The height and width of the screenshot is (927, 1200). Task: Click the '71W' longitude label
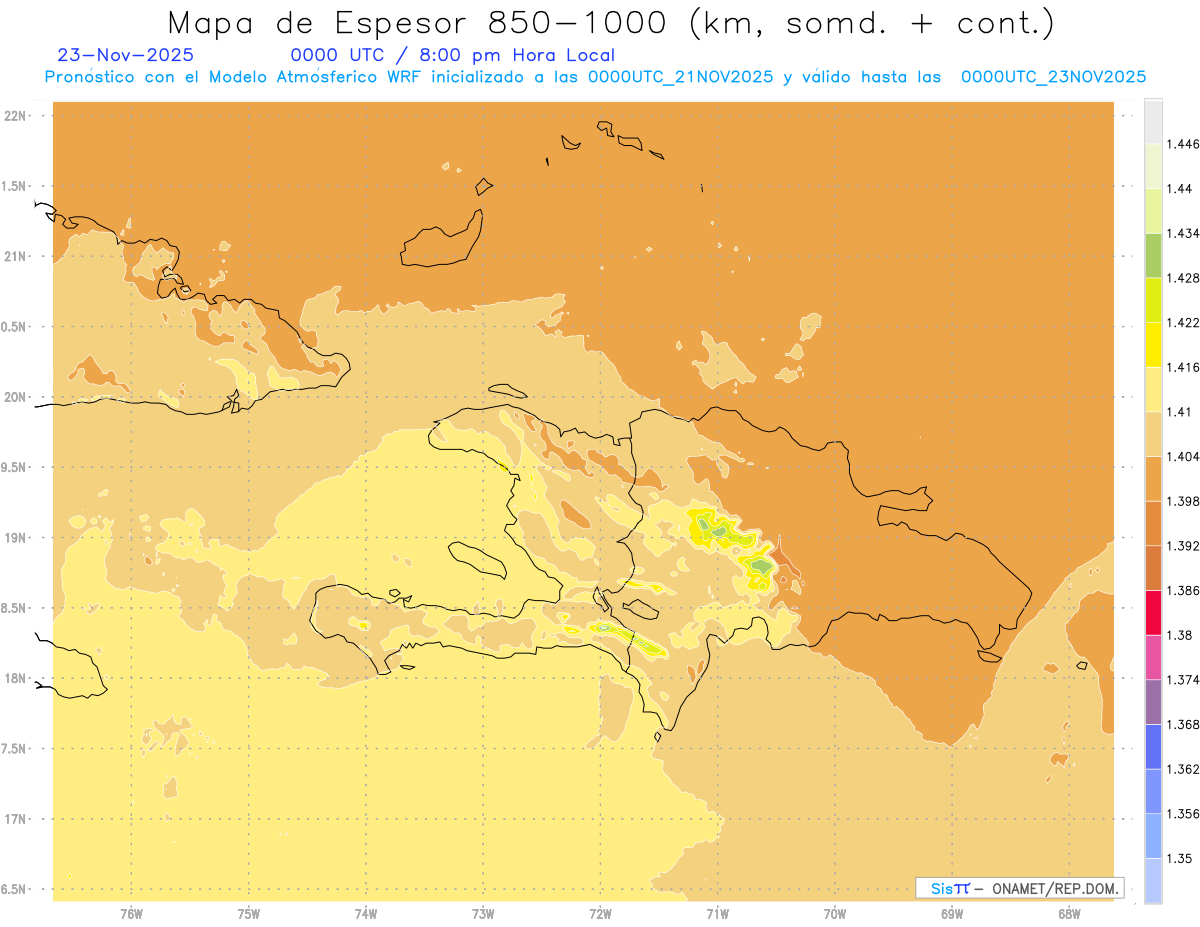coord(717,913)
